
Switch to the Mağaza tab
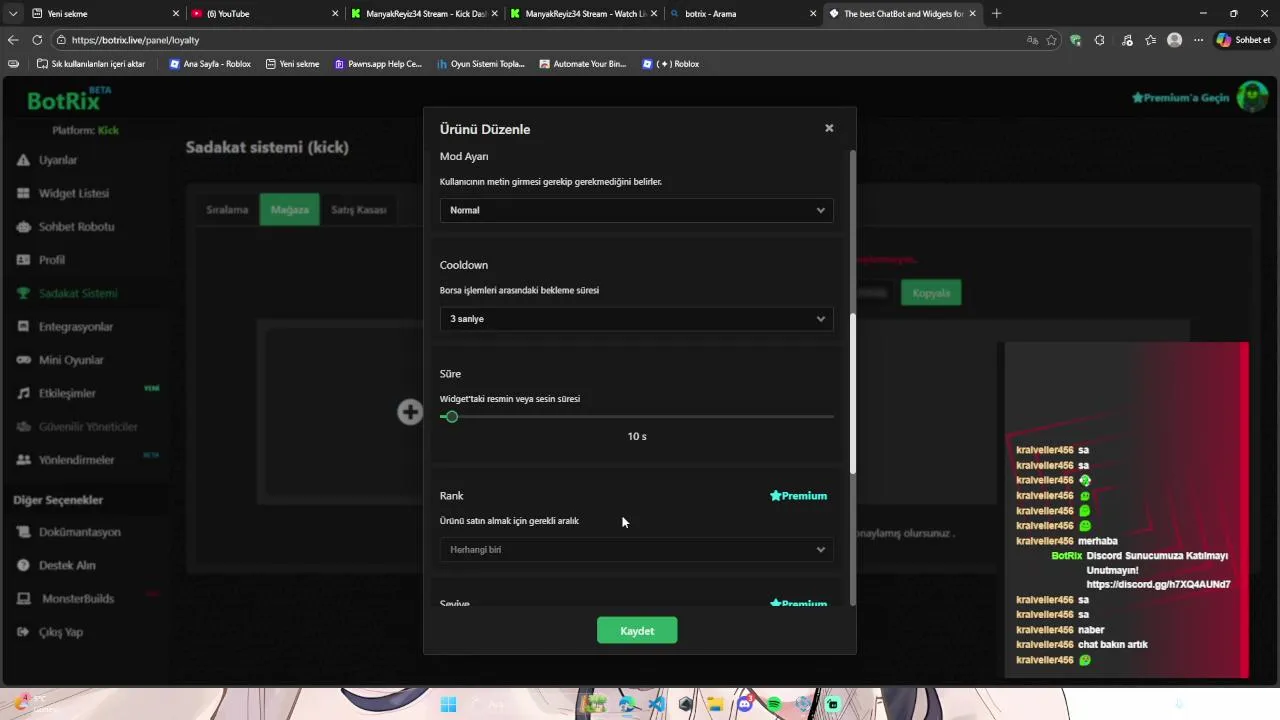point(289,210)
